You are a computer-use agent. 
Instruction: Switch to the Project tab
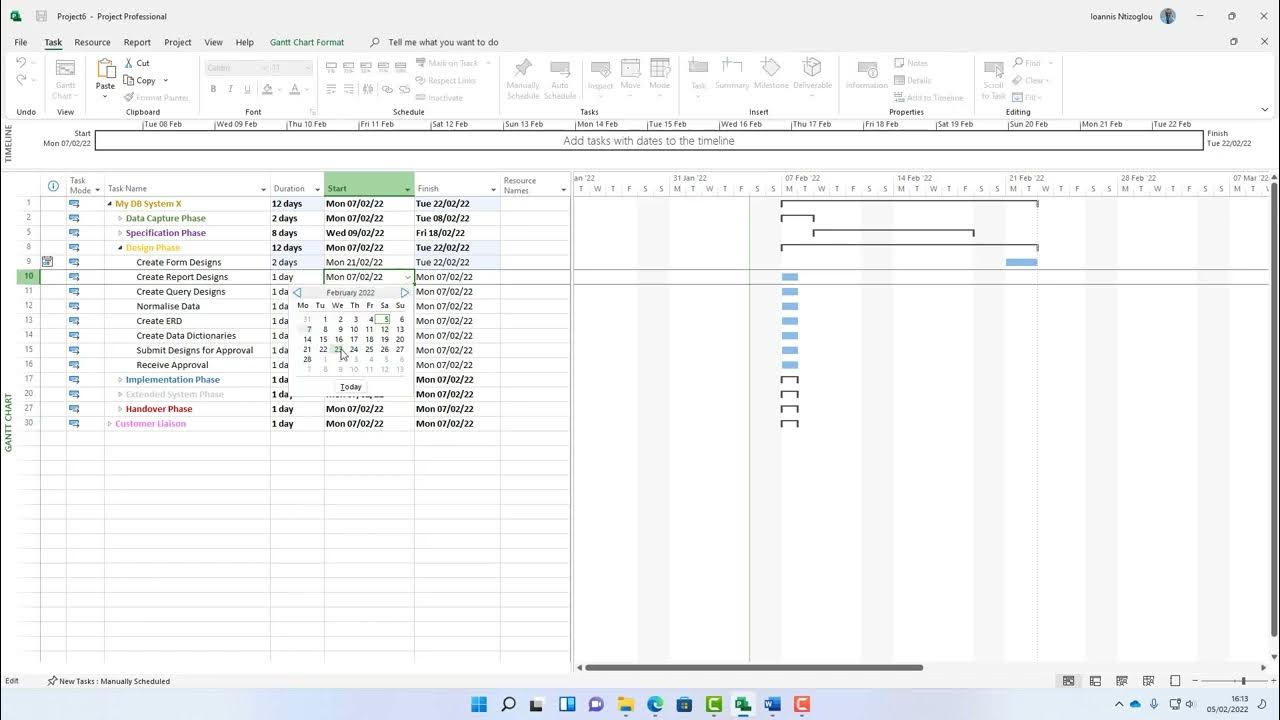tap(178, 42)
